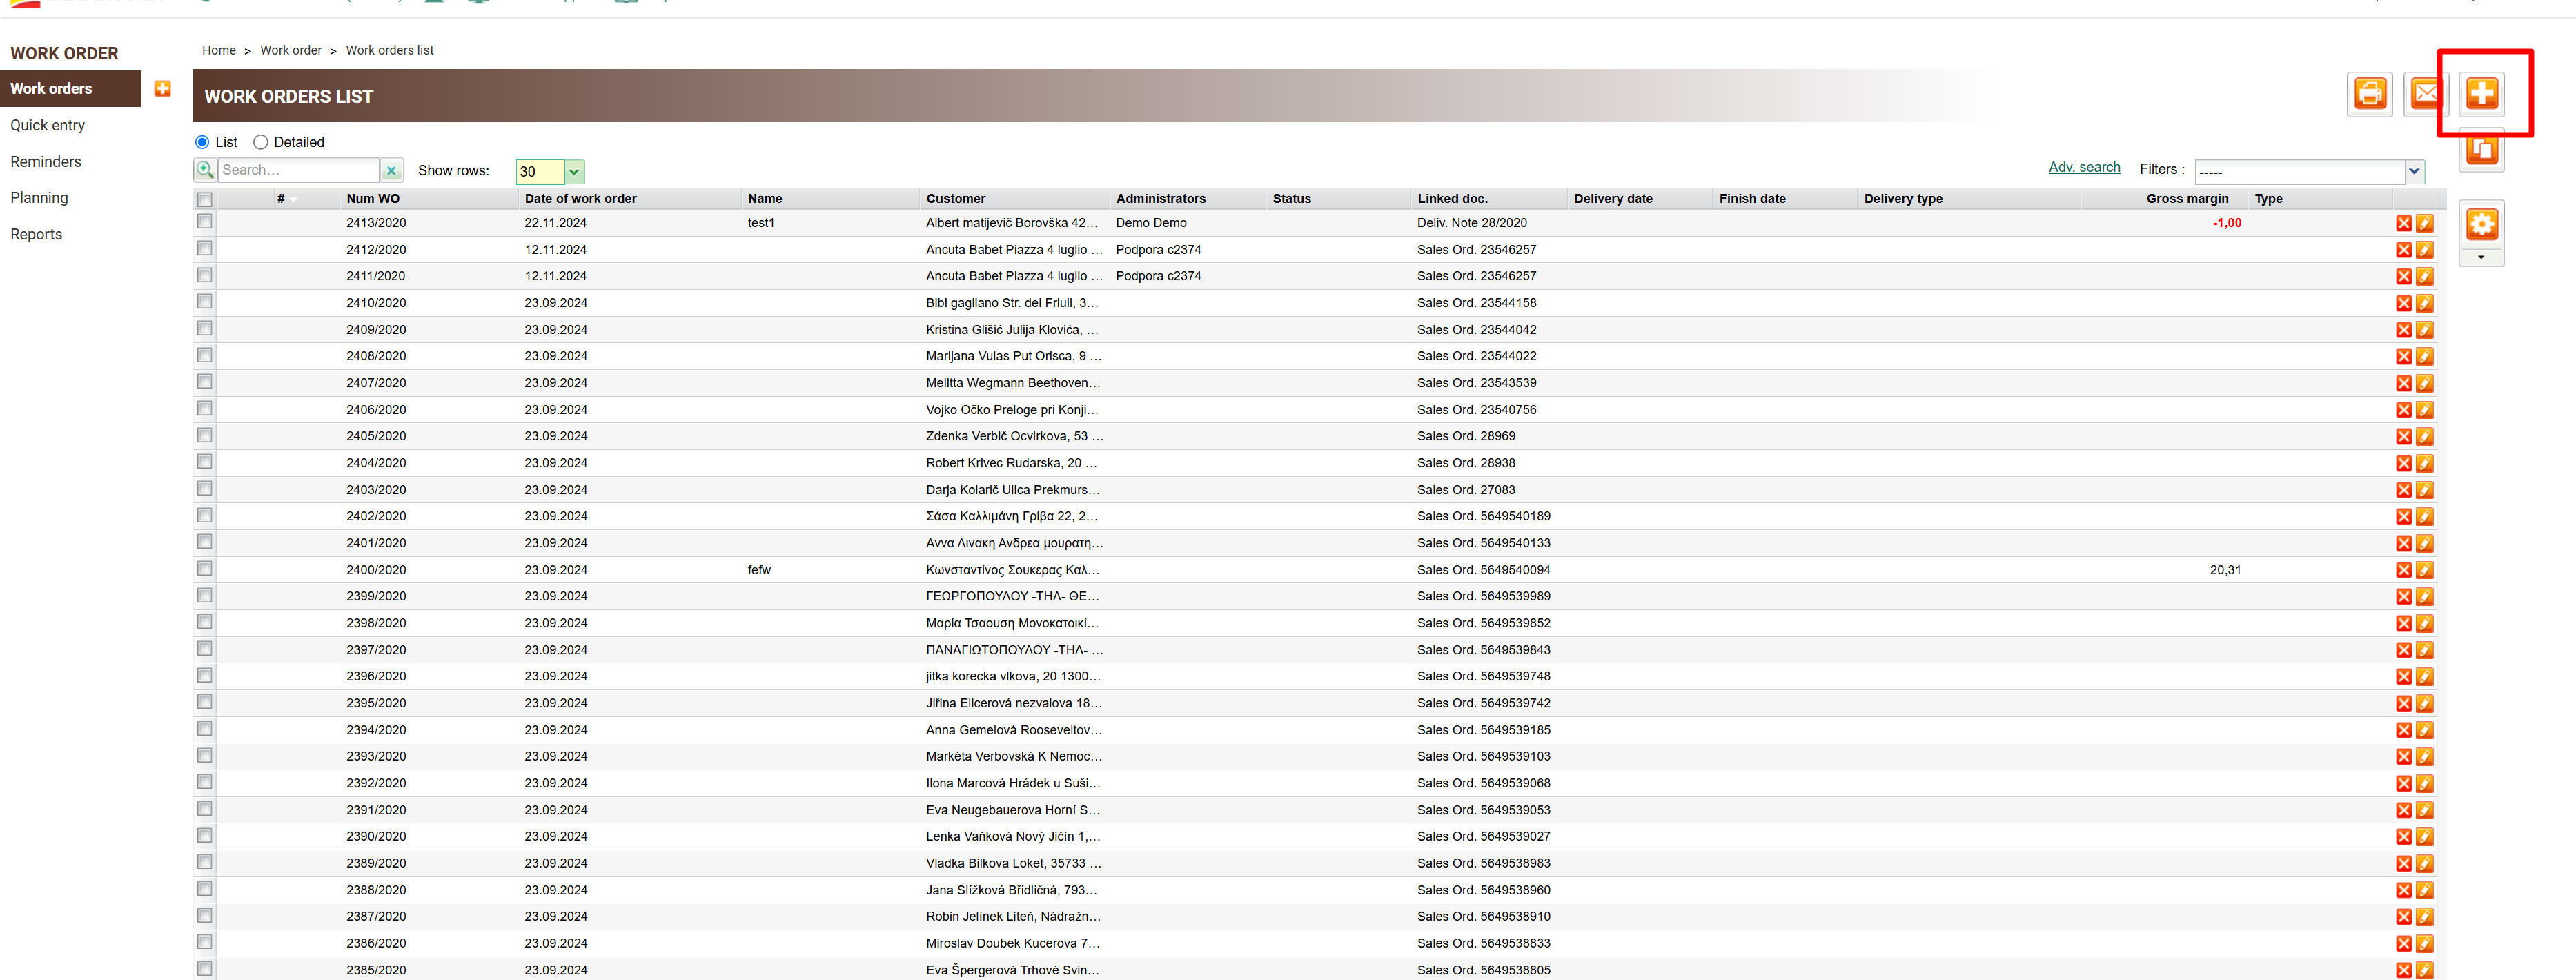Open the Show rows dropdown
2576x980 pixels.
point(573,172)
